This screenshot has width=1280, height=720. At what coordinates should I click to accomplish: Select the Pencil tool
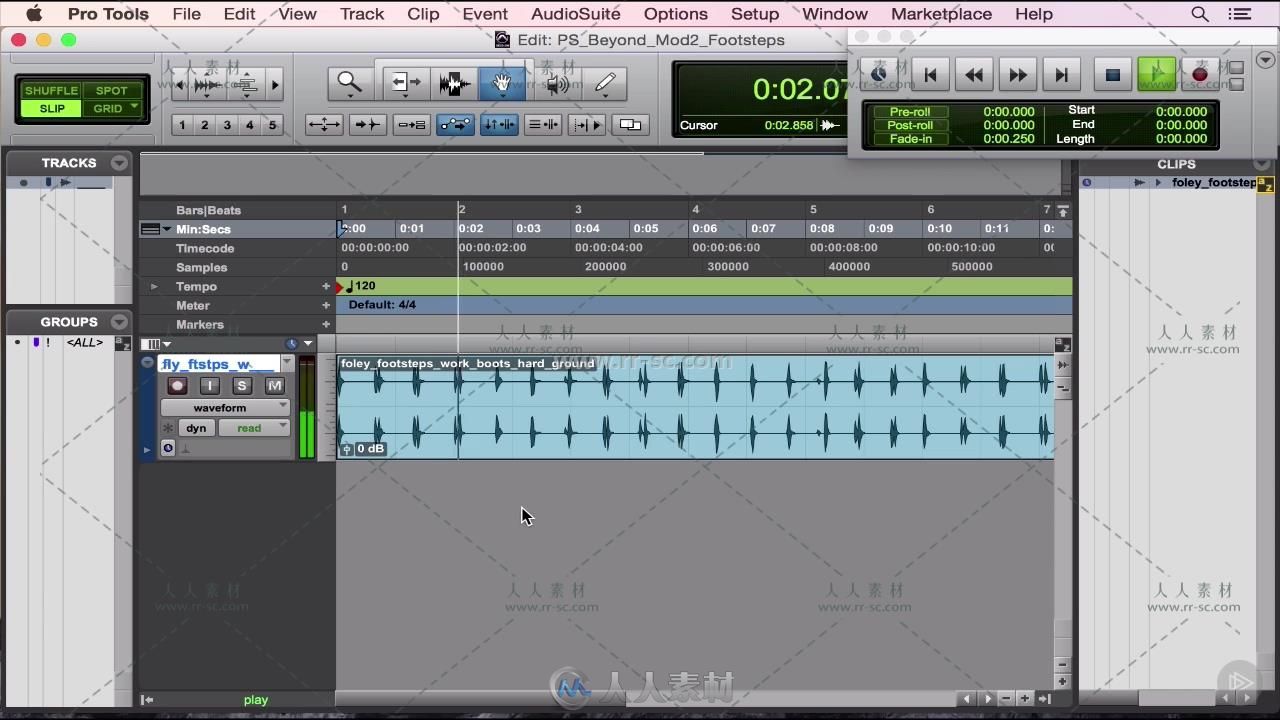coord(604,83)
